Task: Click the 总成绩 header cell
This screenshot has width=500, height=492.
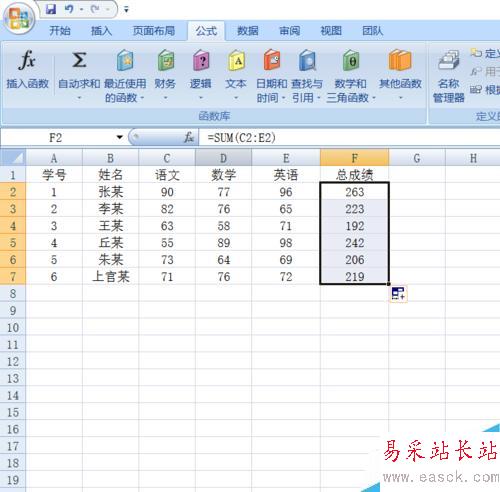Action: [354, 175]
